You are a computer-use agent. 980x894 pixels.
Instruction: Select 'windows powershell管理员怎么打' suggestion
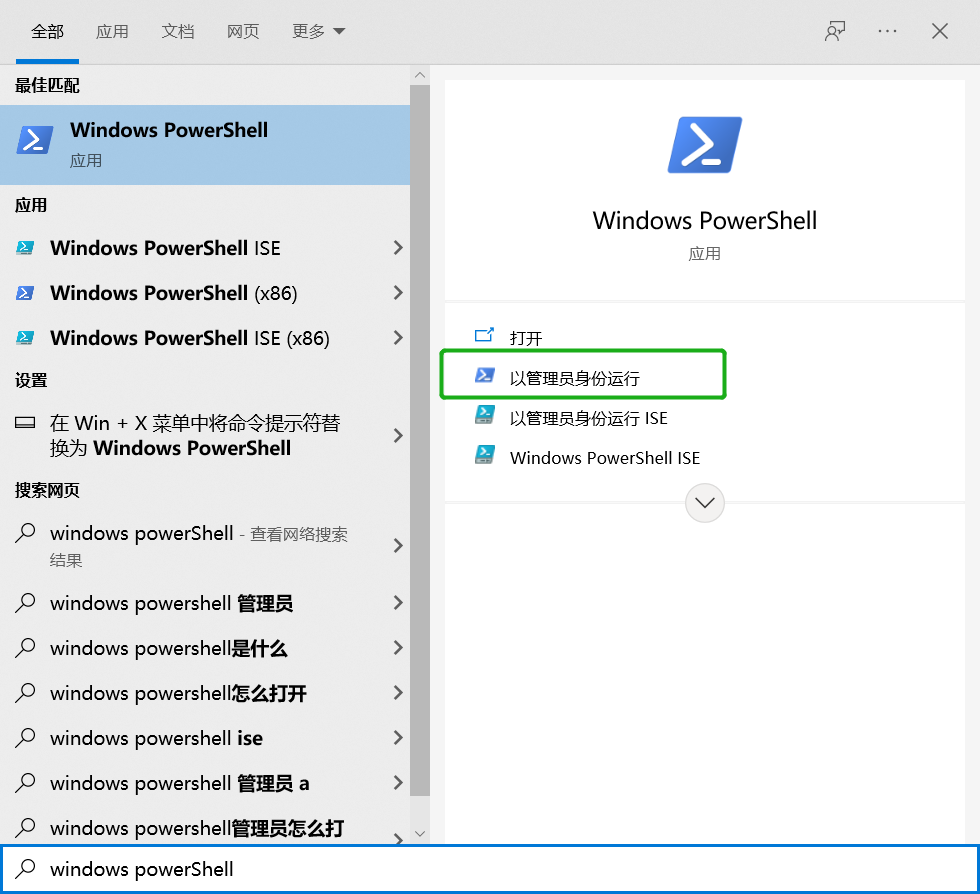(205, 825)
